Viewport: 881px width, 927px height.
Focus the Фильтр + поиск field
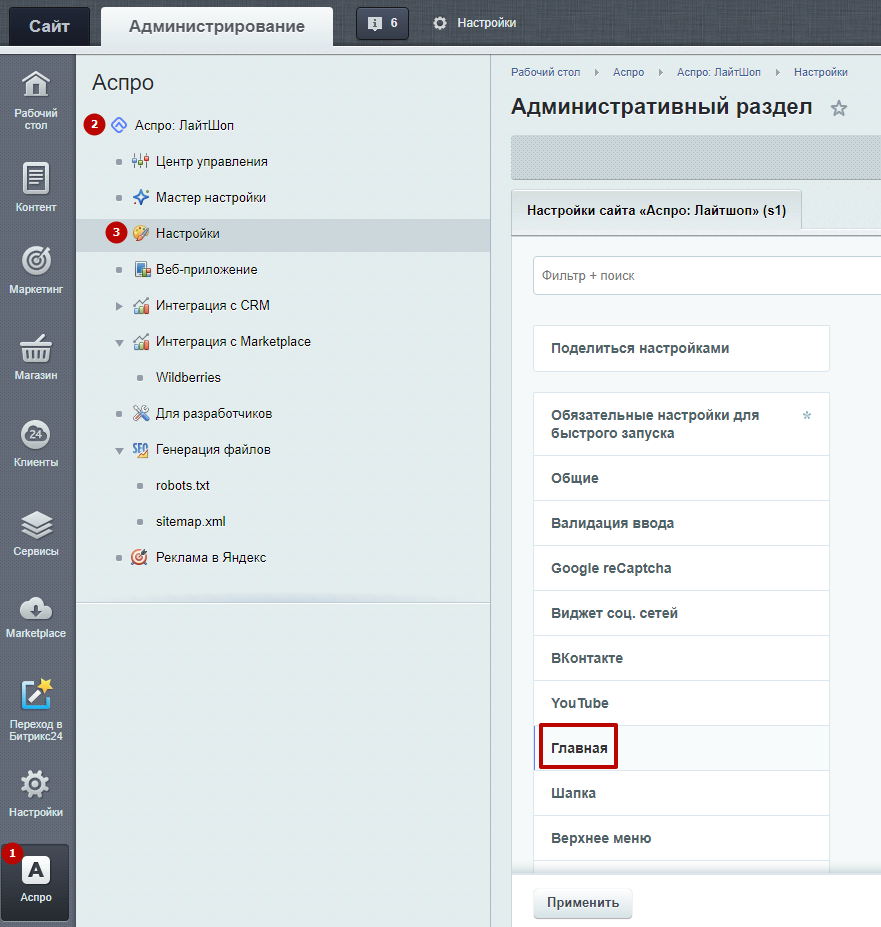point(707,275)
